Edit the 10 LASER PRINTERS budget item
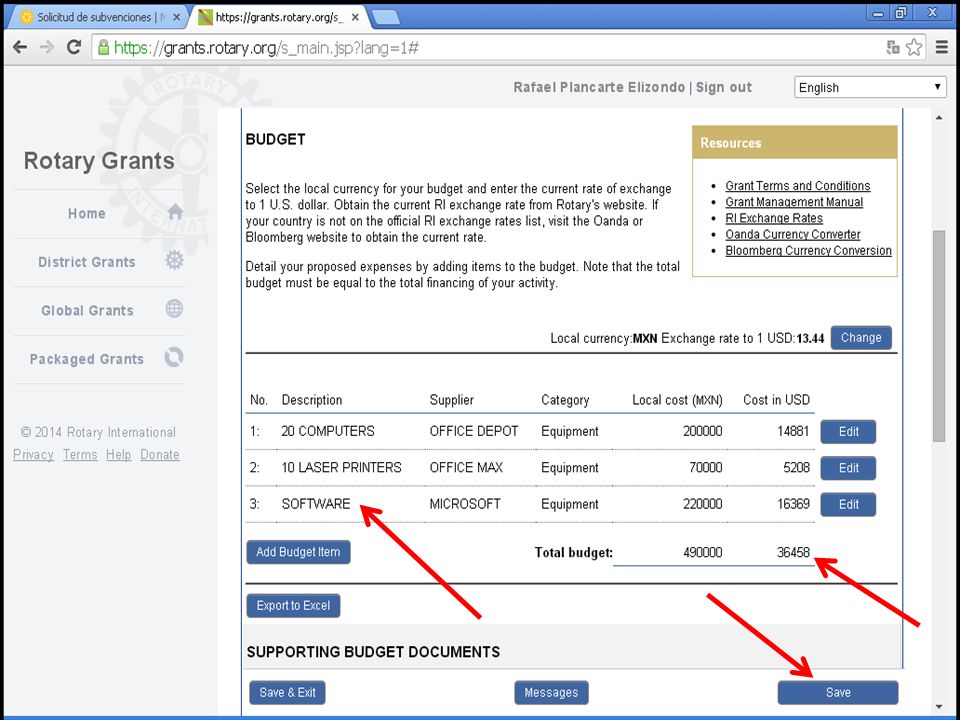The image size is (960, 720). click(x=848, y=468)
